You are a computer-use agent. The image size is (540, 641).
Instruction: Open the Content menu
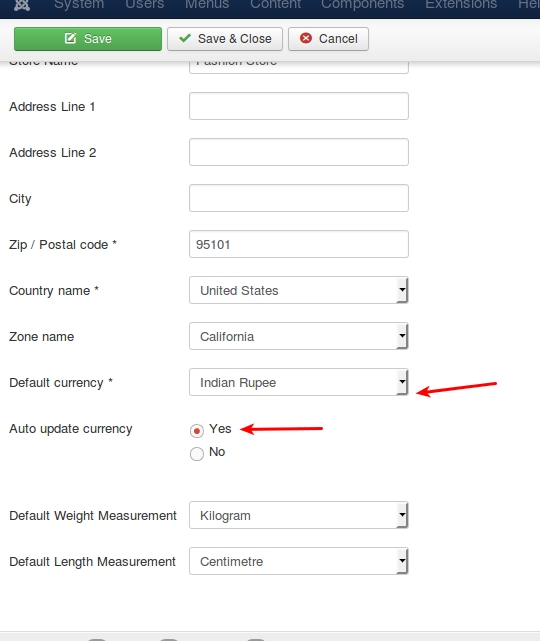pyautogui.click(x=276, y=5)
